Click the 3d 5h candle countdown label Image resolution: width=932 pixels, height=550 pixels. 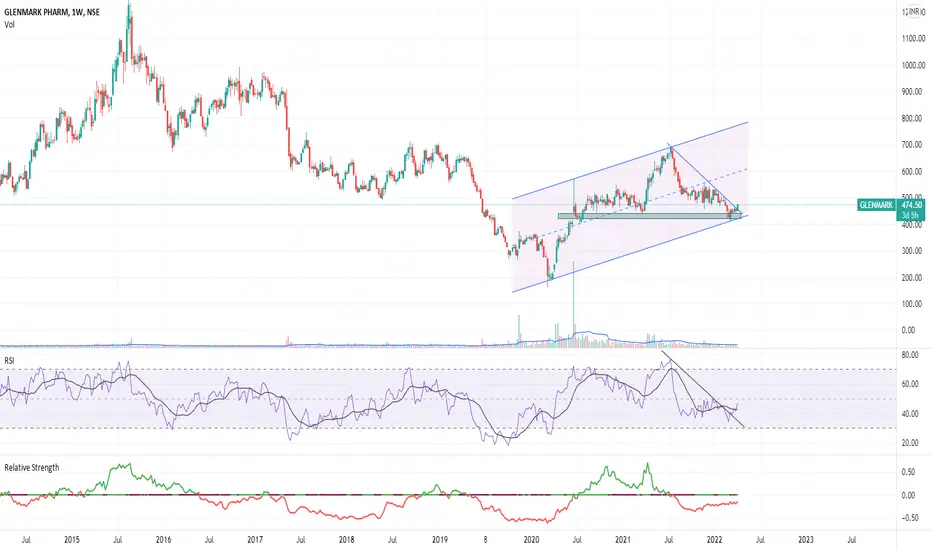(909, 215)
